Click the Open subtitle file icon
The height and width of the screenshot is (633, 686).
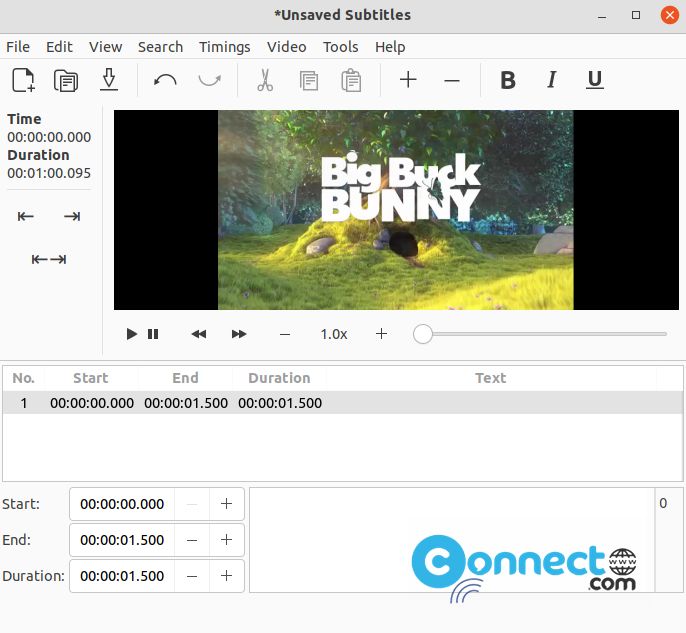coord(66,80)
